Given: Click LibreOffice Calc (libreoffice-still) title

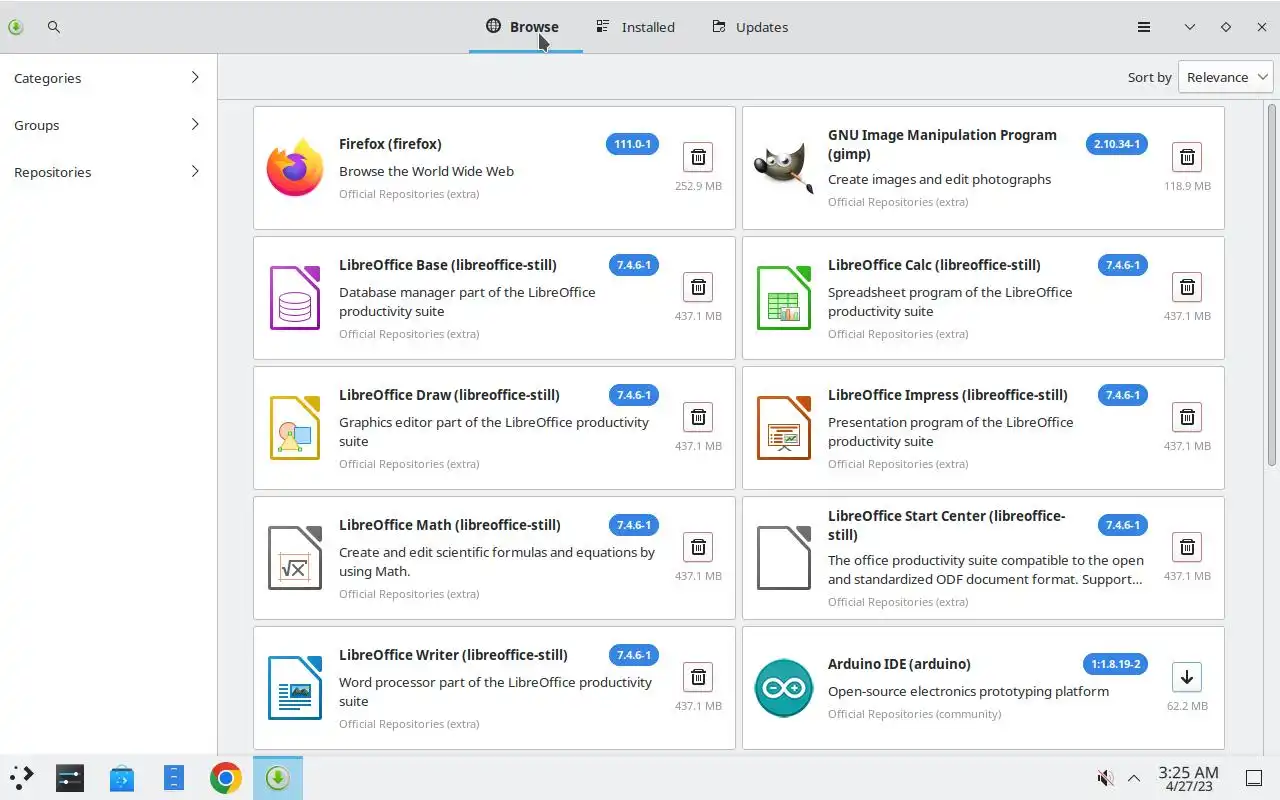Looking at the screenshot, I should (934, 265).
